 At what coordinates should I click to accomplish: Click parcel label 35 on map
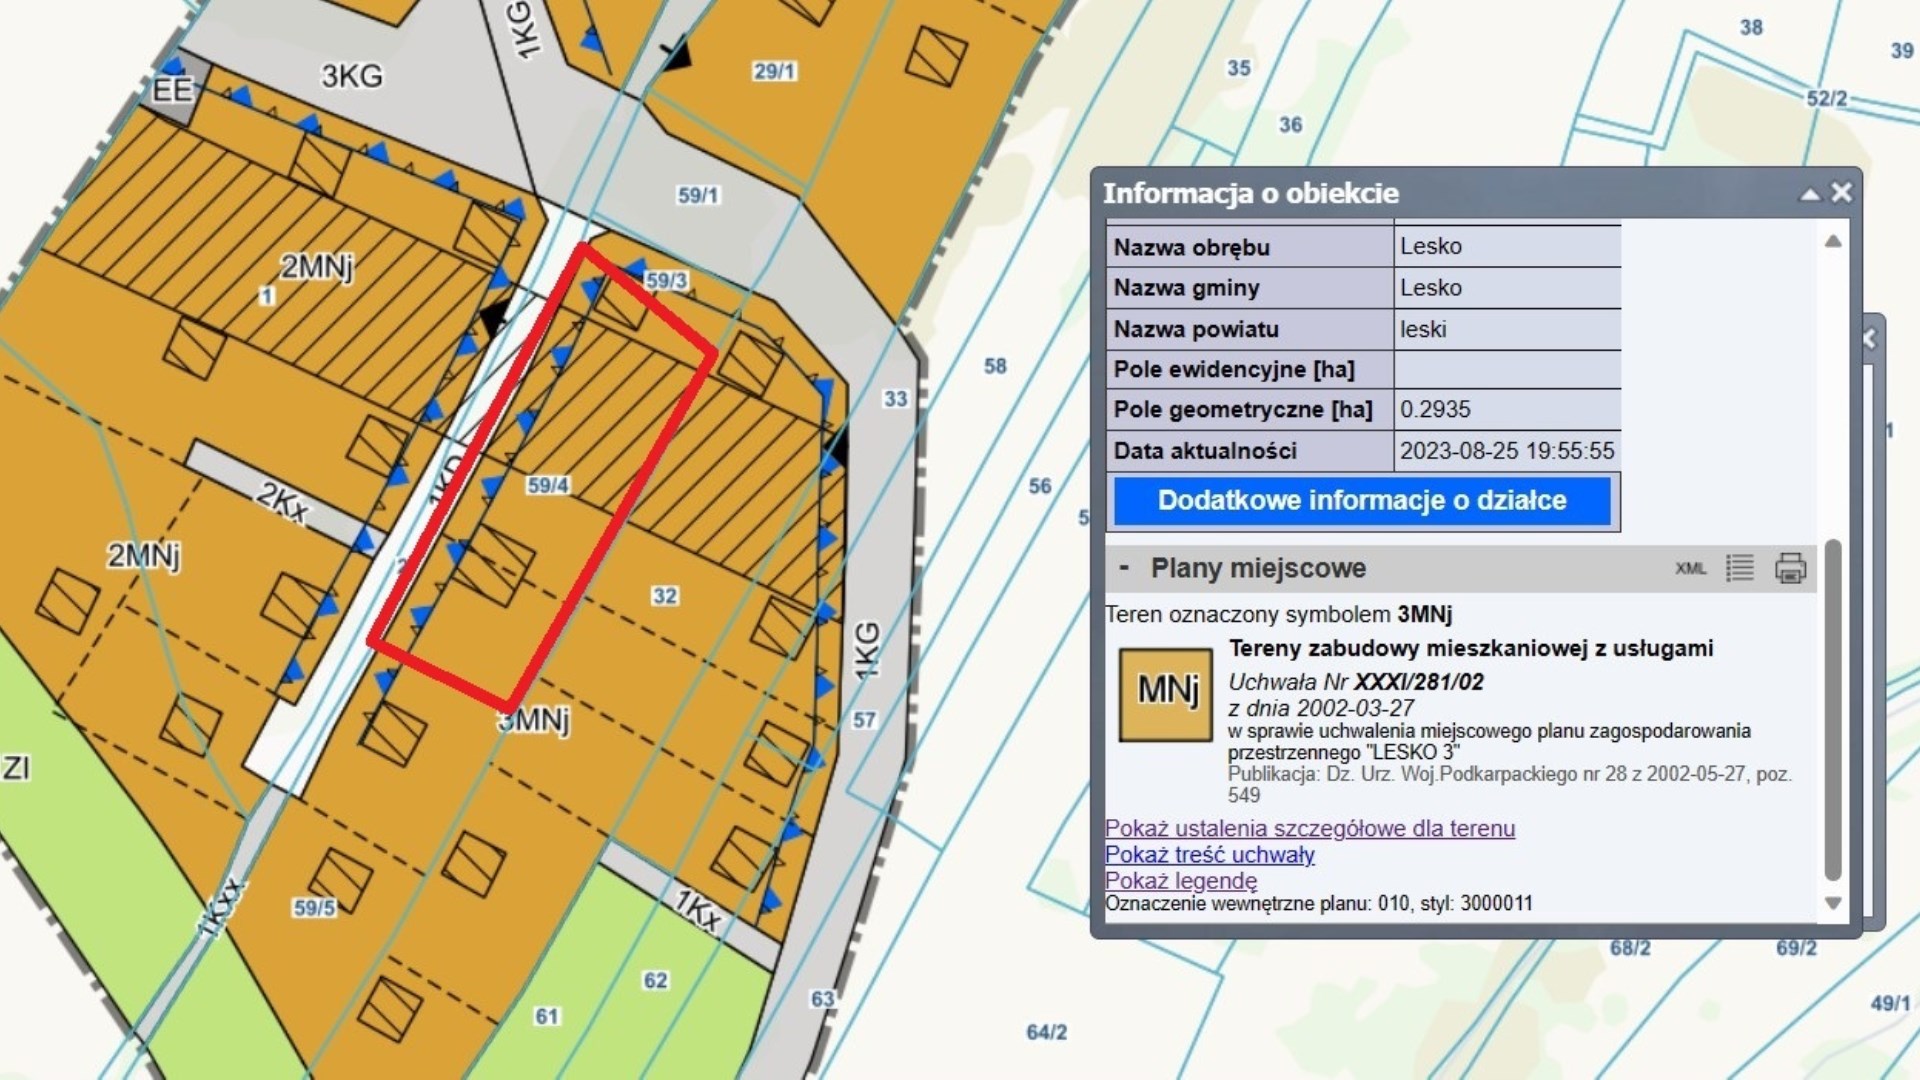pos(1239,68)
